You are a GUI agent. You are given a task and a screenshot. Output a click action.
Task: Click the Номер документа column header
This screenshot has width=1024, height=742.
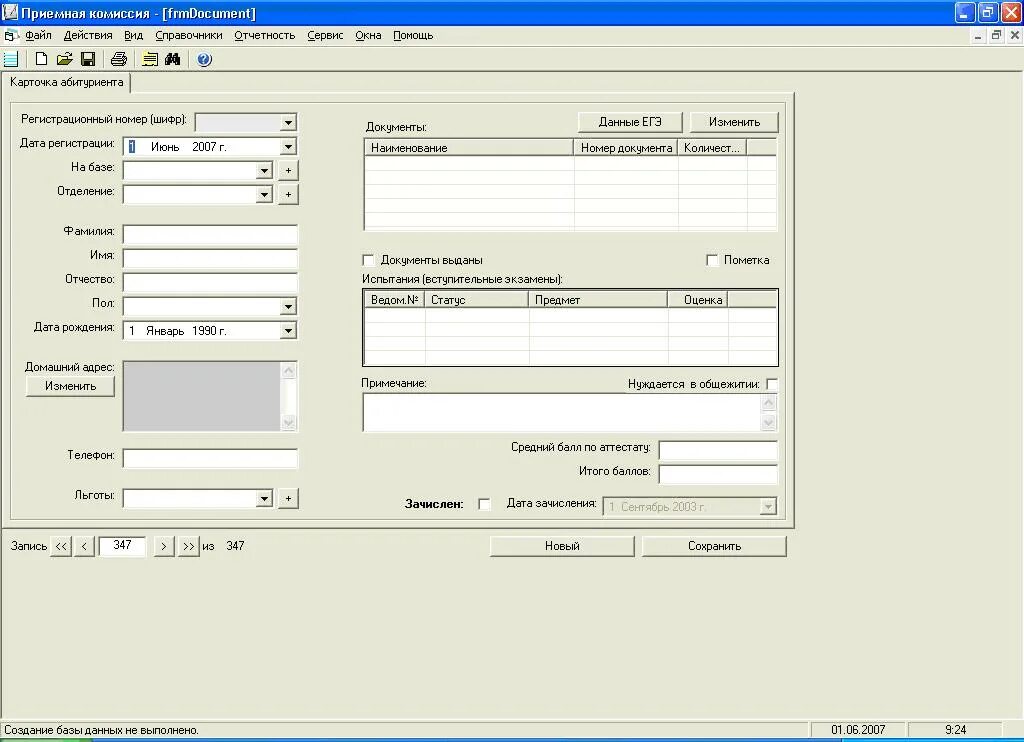point(626,148)
